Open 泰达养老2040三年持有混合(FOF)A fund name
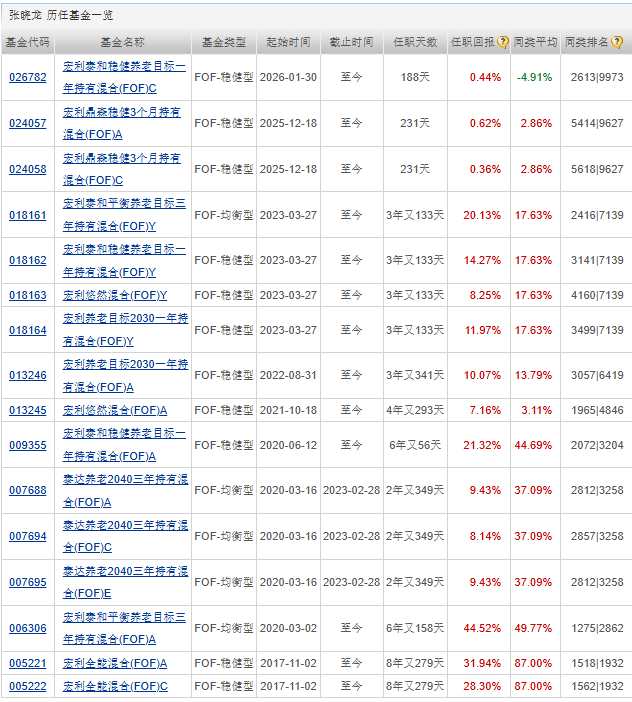 click(x=125, y=491)
